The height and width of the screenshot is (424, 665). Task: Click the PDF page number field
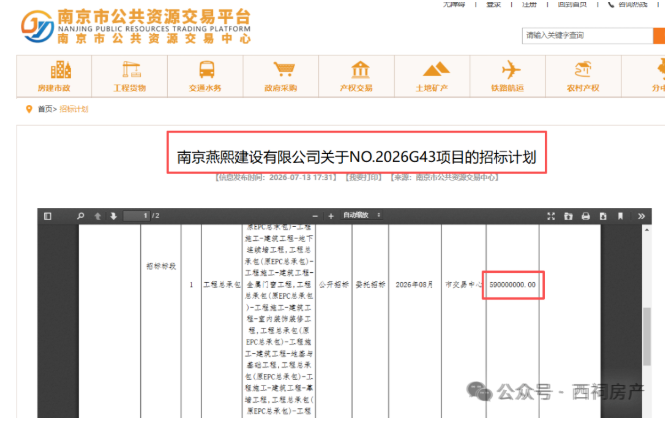pos(137,216)
